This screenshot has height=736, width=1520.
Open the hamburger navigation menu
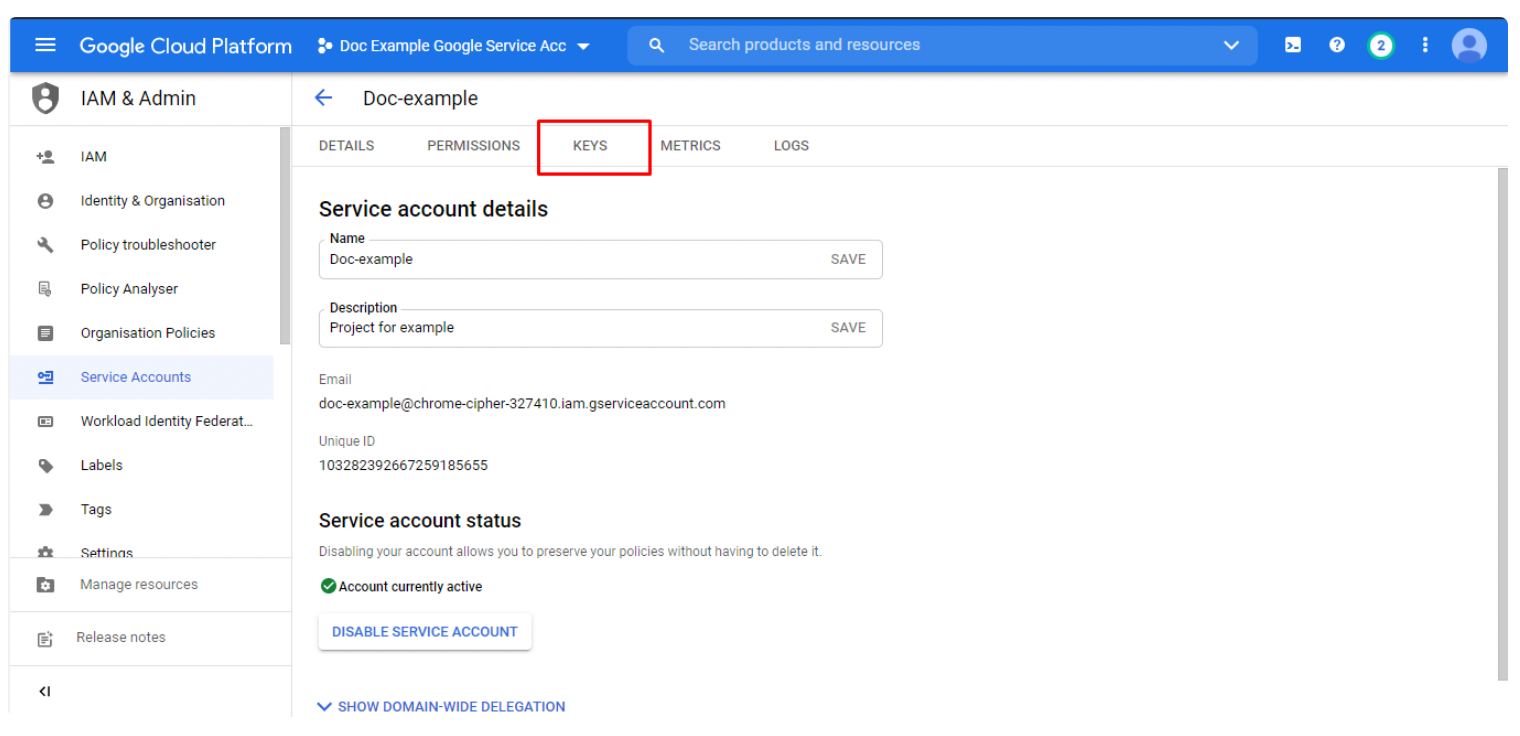(x=46, y=45)
